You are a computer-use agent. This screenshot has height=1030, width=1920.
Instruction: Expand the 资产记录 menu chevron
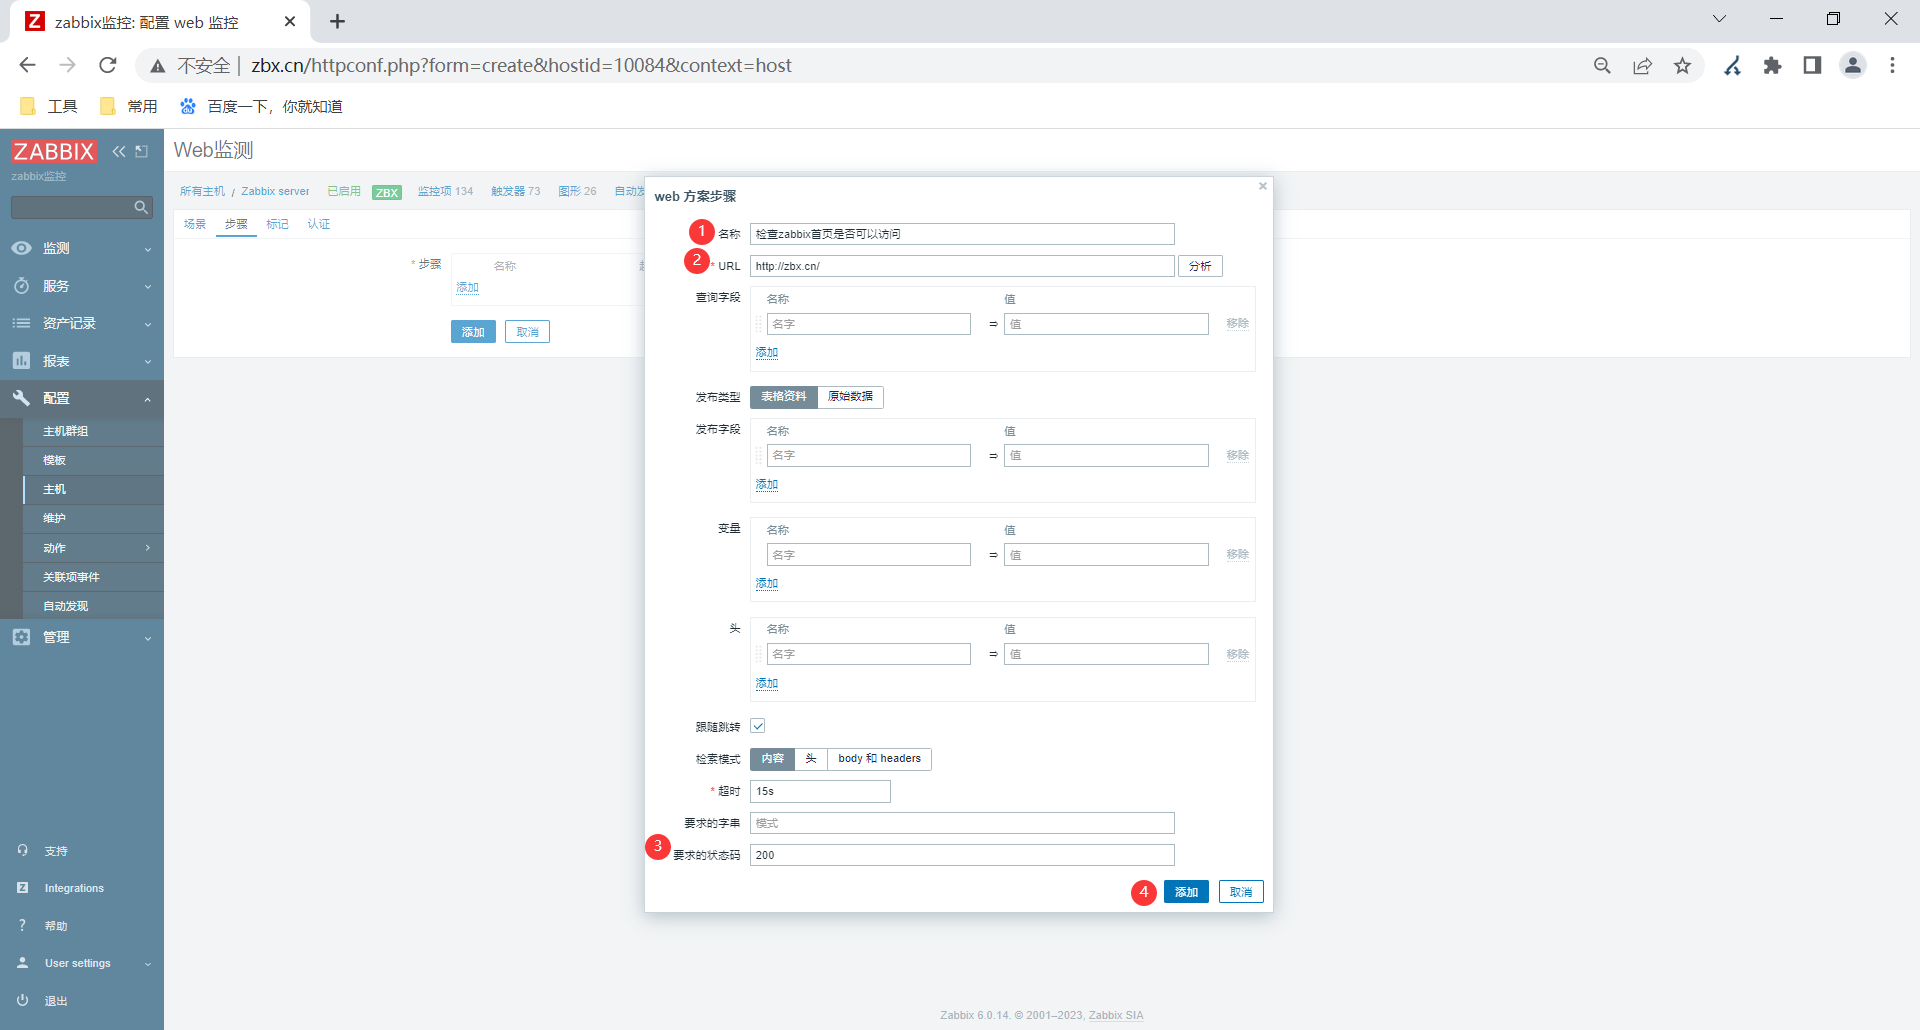click(148, 324)
